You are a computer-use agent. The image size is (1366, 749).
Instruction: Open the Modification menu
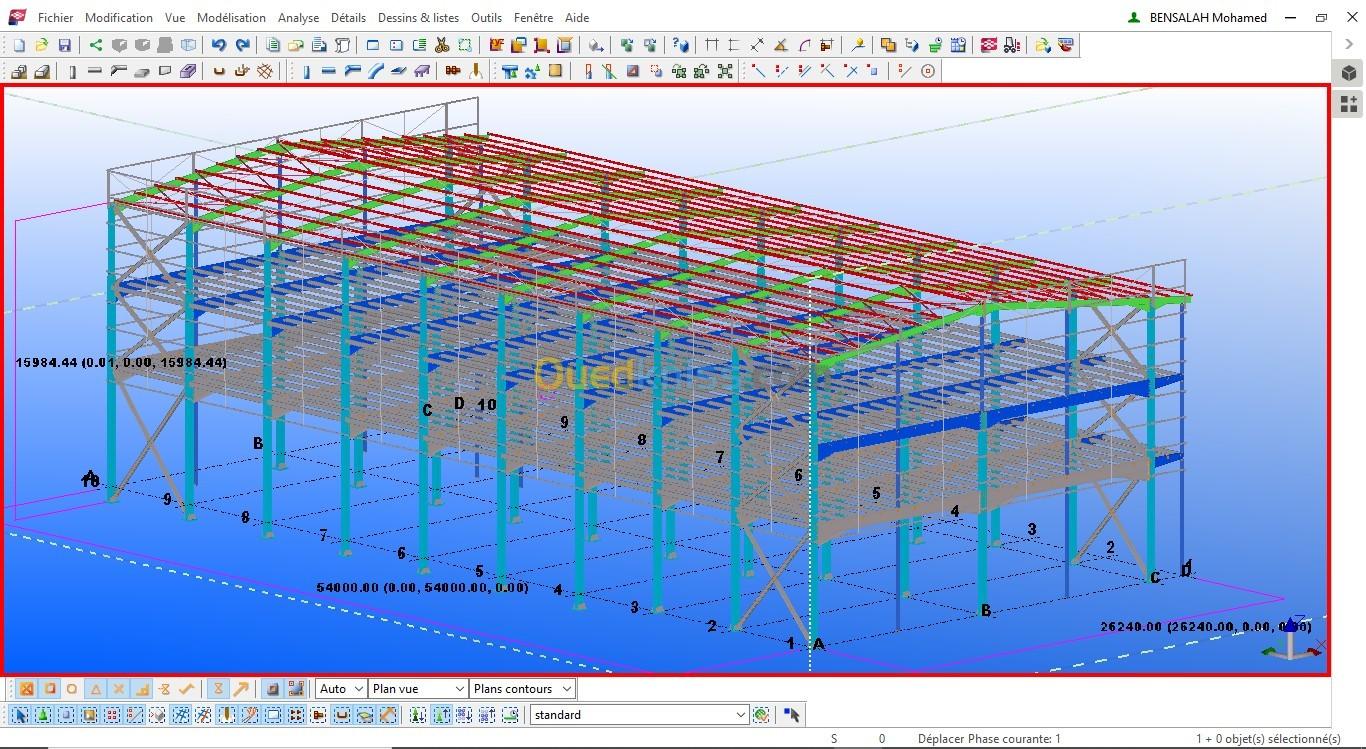pyautogui.click(x=119, y=18)
